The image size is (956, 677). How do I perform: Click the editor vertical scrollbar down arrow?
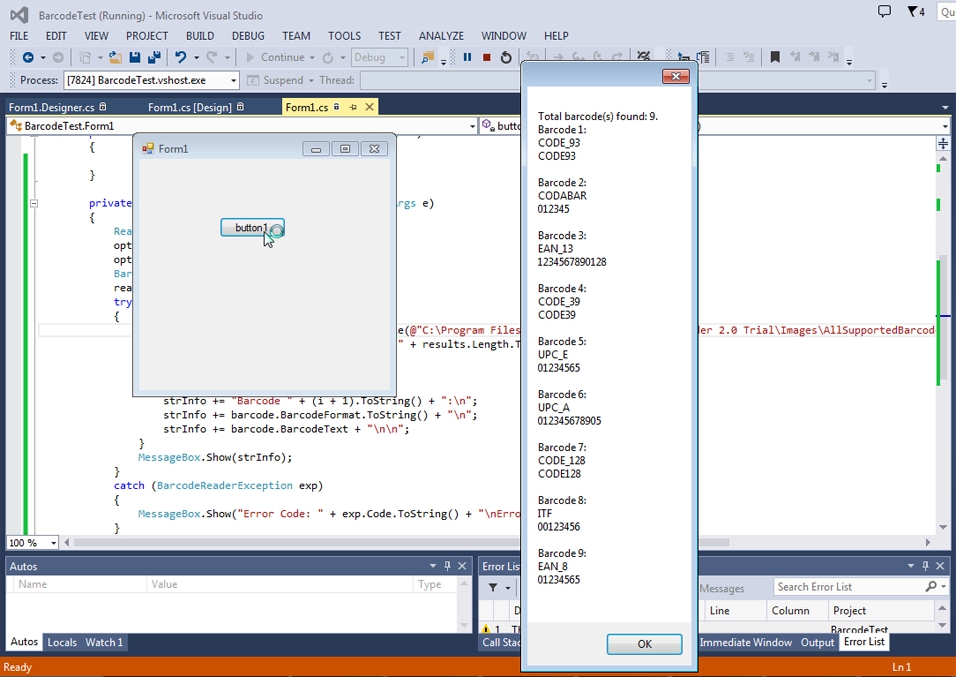943,527
